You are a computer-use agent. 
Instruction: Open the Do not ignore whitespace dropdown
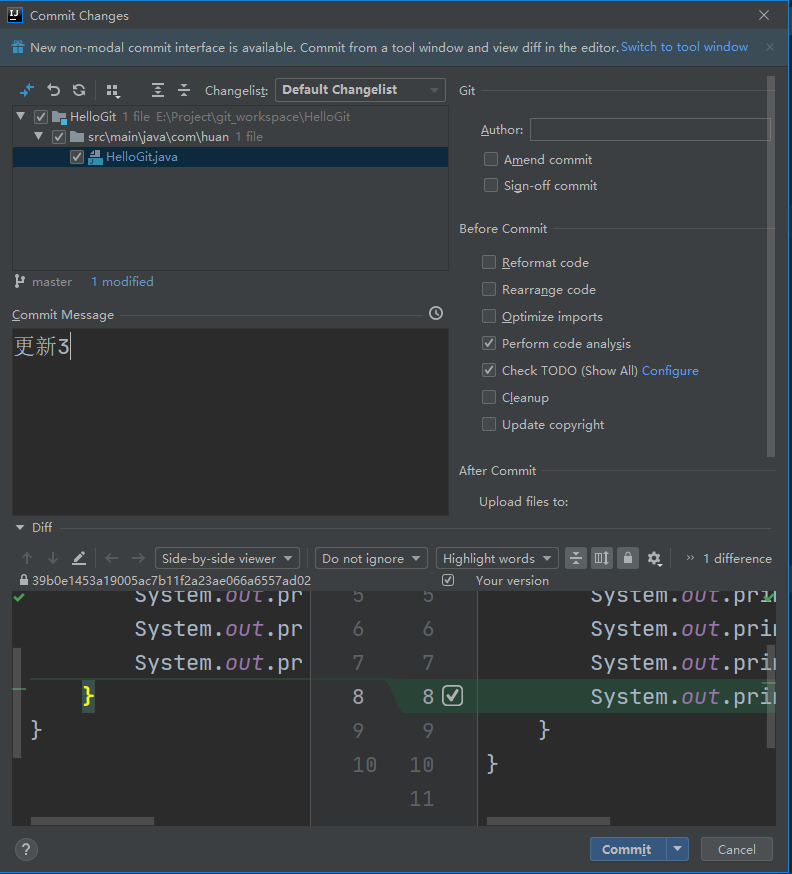click(x=371, y=558)
